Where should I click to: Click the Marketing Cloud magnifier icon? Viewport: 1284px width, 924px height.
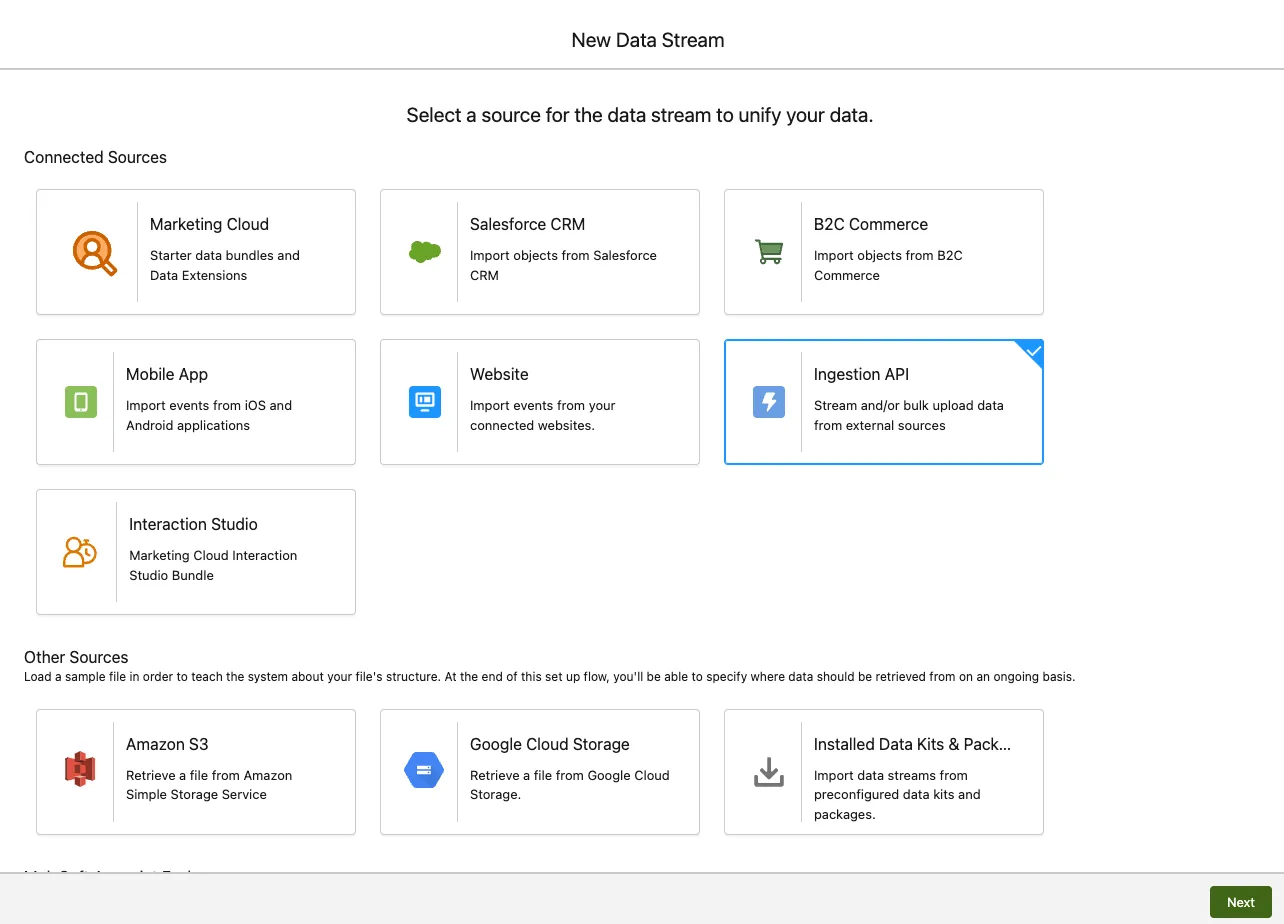pos(94,252)
